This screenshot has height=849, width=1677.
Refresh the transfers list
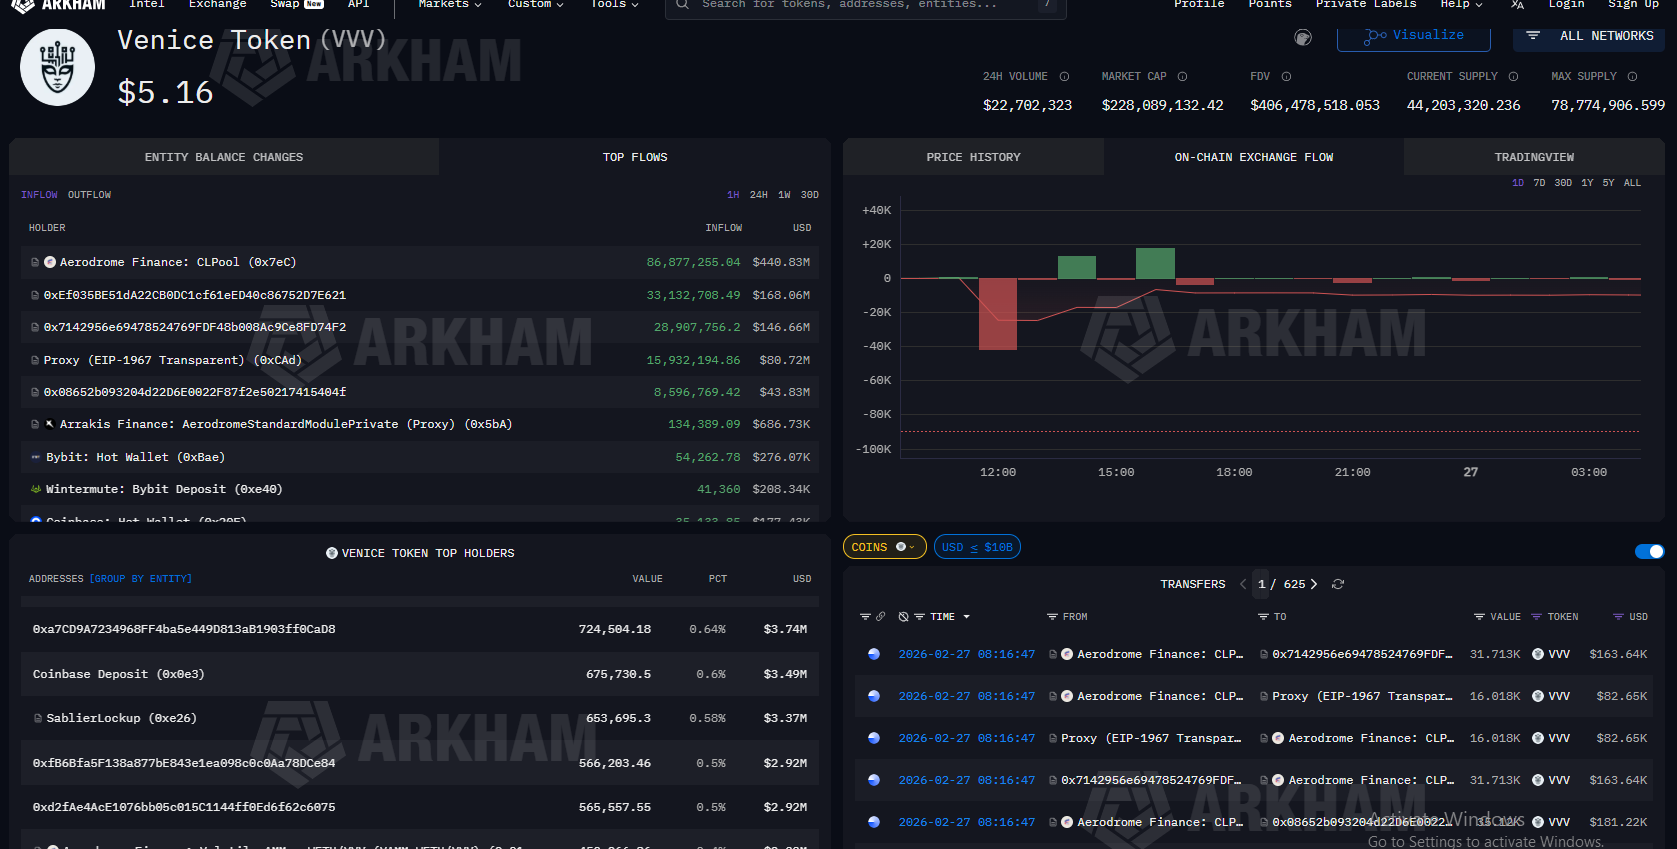(1338, 584)
